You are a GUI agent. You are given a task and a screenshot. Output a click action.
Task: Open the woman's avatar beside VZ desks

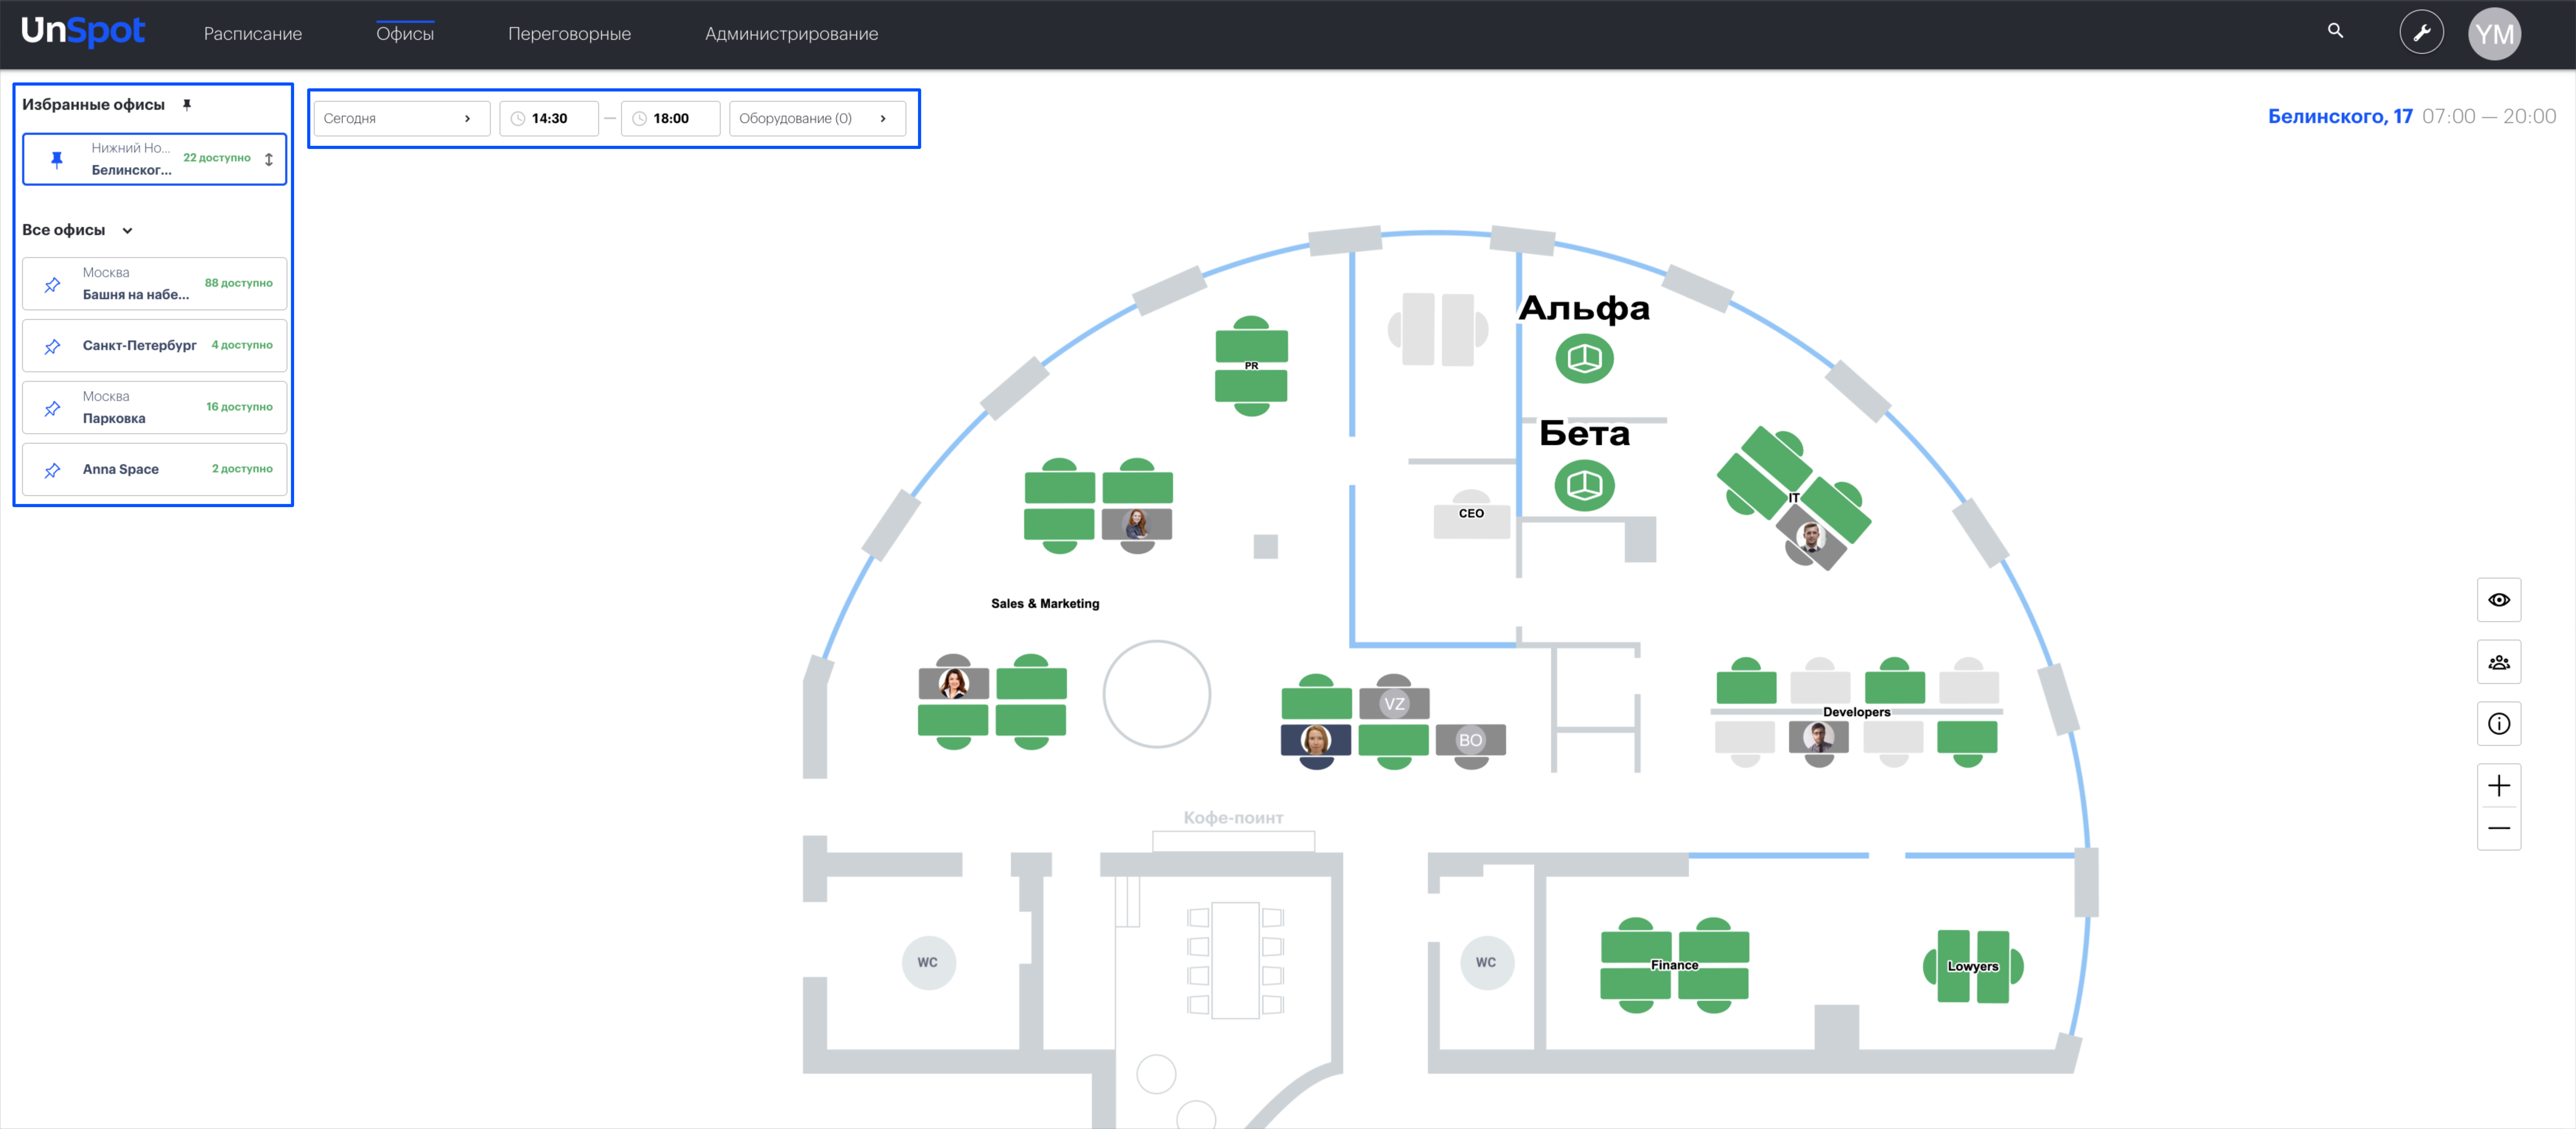(x=1316, y=740)
